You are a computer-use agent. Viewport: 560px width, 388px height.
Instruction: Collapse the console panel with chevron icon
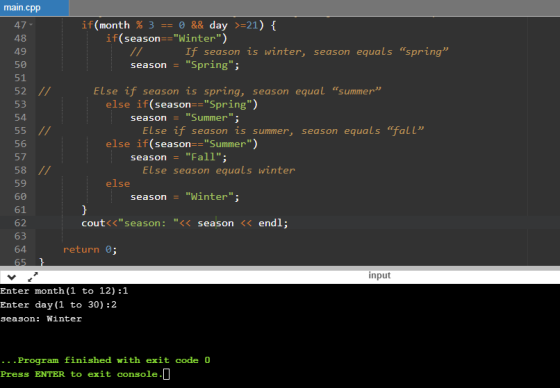(x=11, y=277)
